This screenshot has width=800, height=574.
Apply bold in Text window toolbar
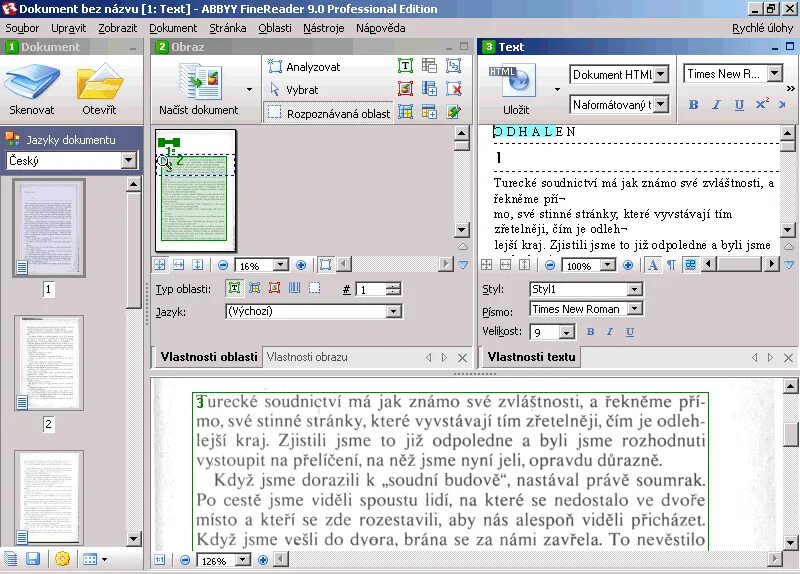coord(693,105)
